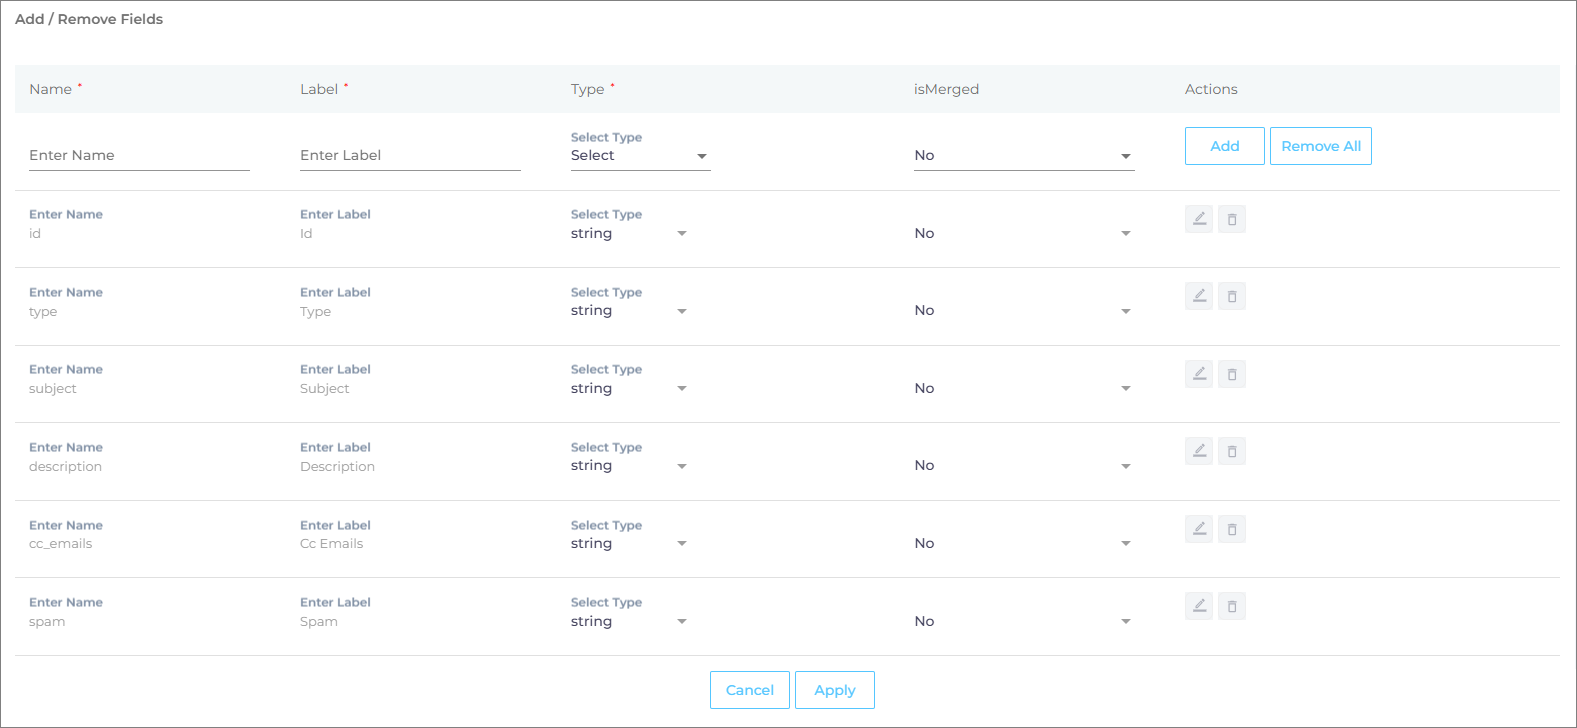This screenshot has height=728, width=1577.
Task: Focus the Enter Name input field
Action: tap(139, 156)
